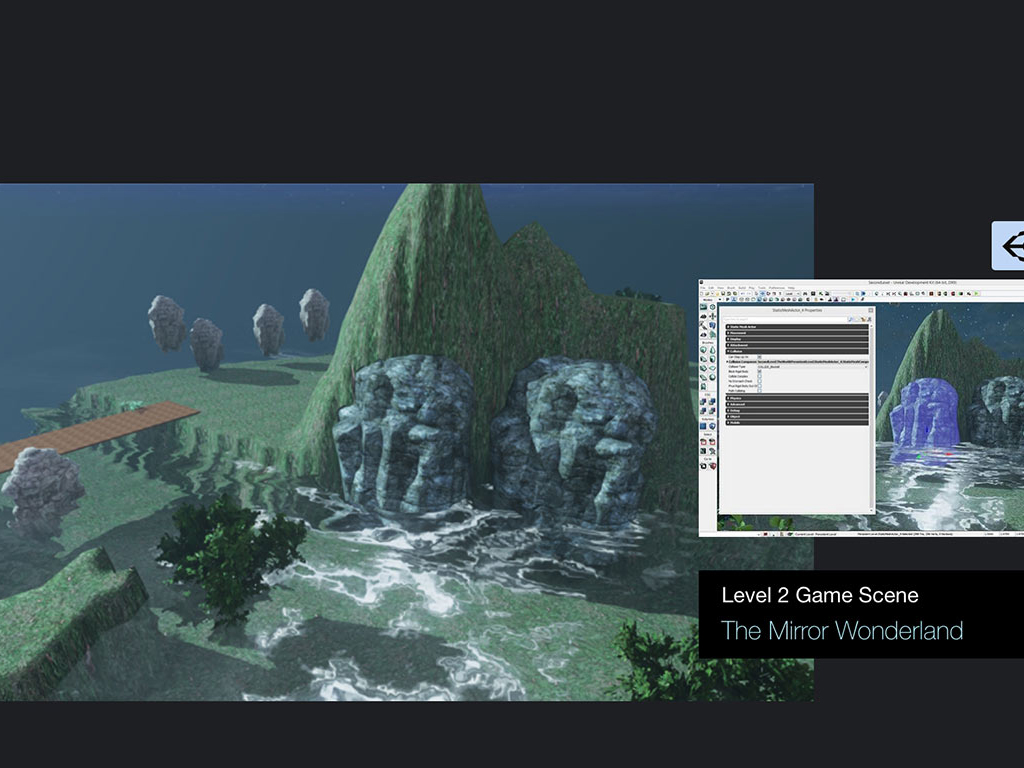Image resolution: width=1024 pixels, height=768 pixels.
Task: Toggle the Can Step Up On checkbox
Action: 759,356
